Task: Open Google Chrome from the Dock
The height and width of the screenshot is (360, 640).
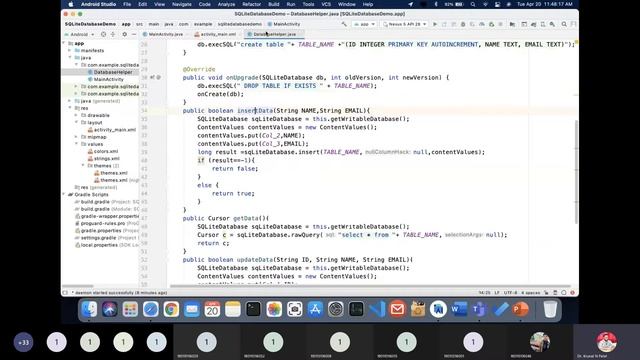Action: (x=171, y=309)
